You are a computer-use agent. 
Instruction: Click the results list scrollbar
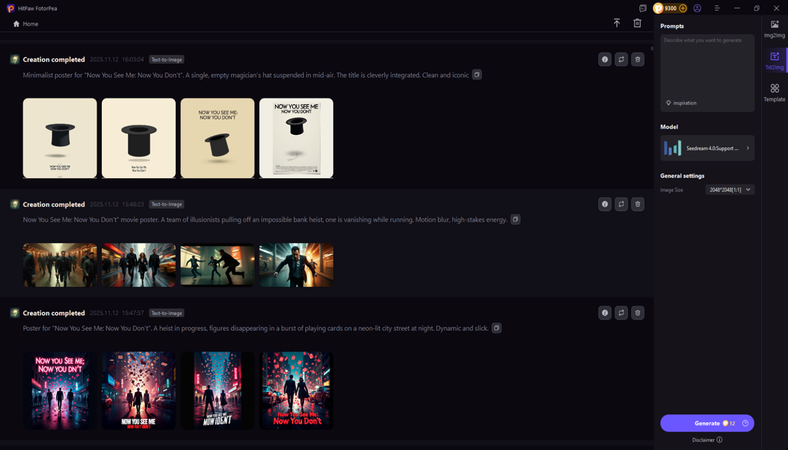652,48
